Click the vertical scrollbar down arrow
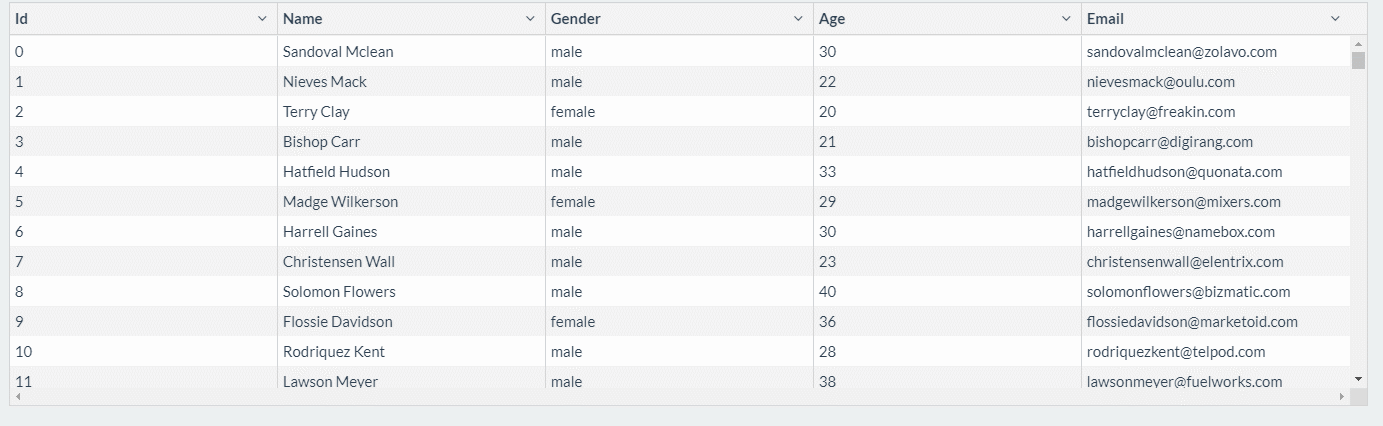This screenshot has width=1383, height=426. point(1358,379)
